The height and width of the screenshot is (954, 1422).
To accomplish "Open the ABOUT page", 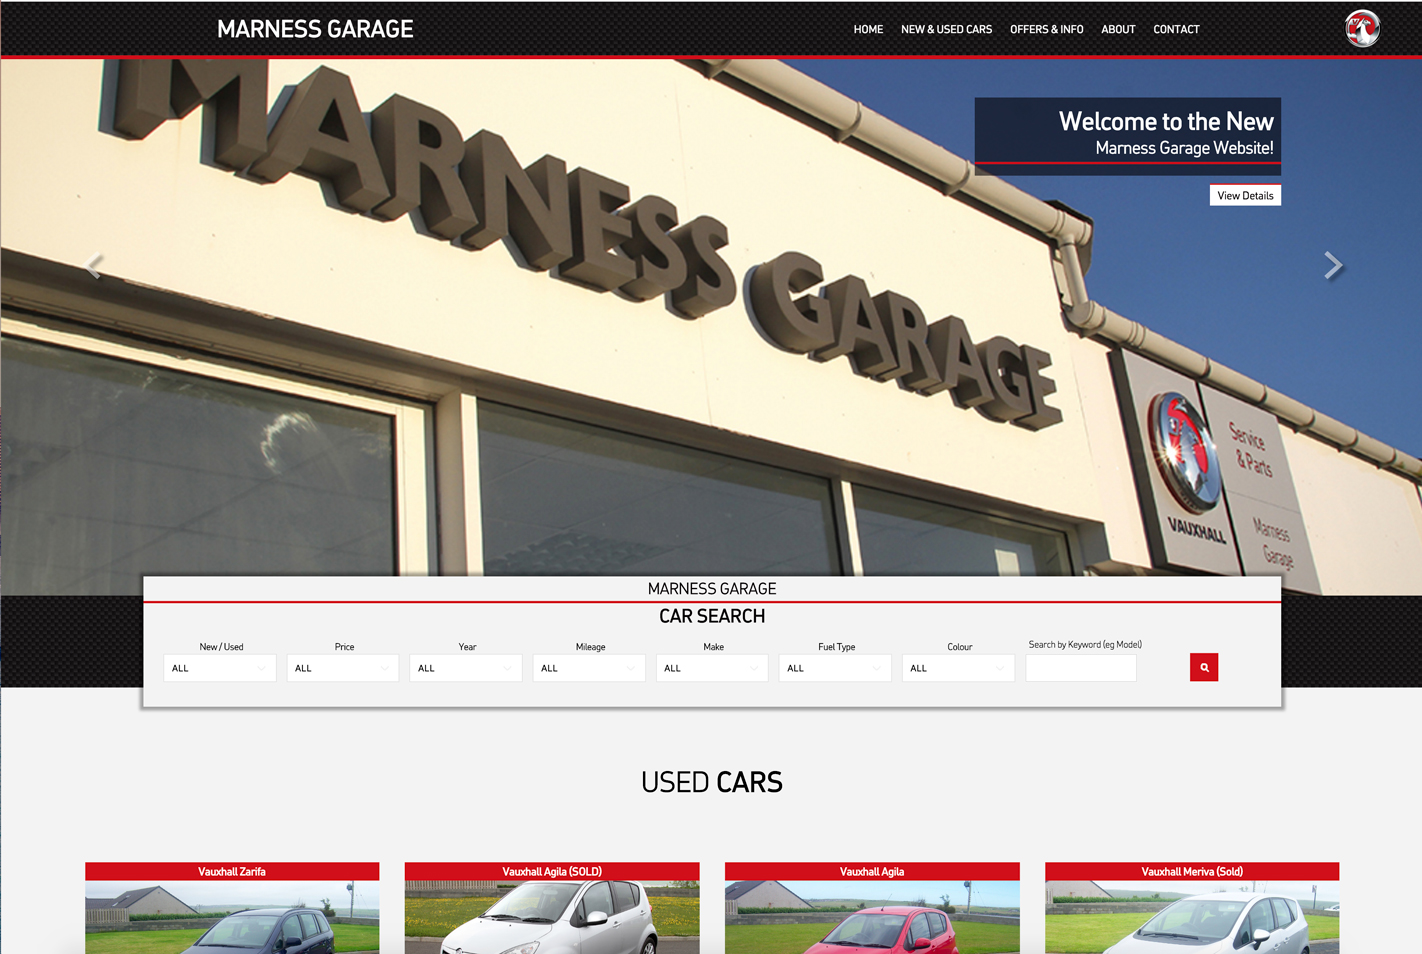I will [x=1118, y=29].
